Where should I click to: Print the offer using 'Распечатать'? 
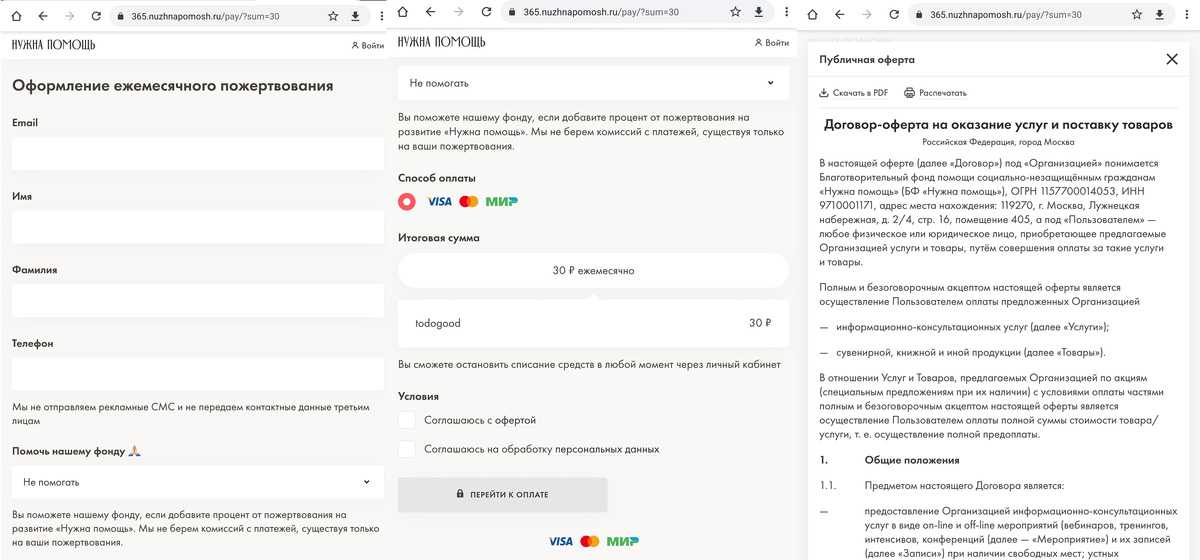click(x=935, y=93)
